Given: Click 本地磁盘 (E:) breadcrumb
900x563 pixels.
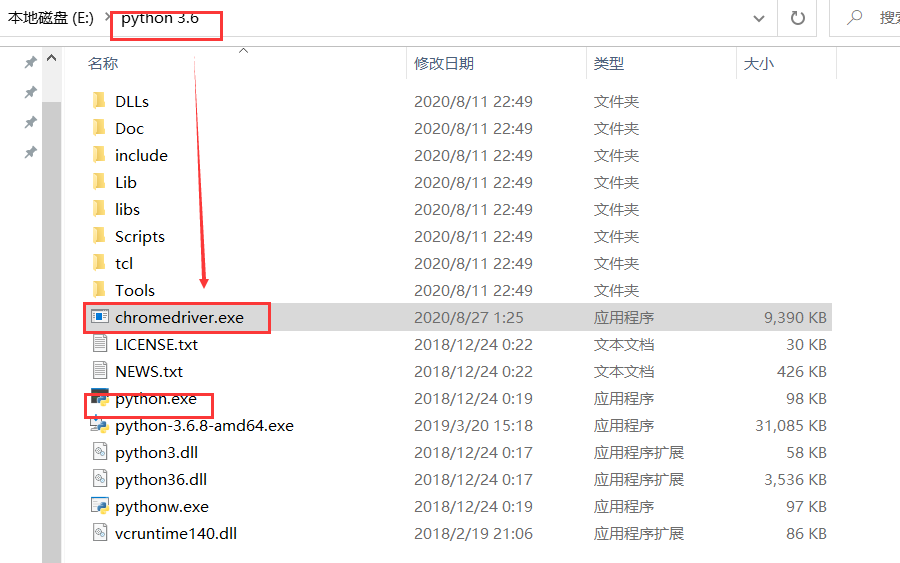Looking at the screenshot, I should pos(51,18).
